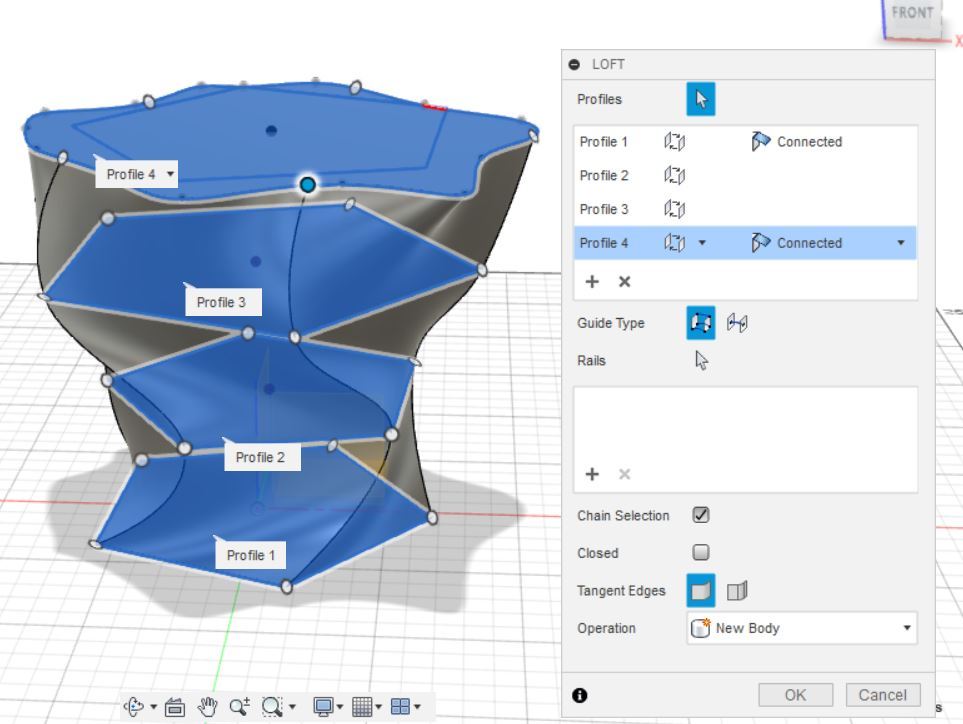Remove rail with the greyed X icon
Image resolution: width=963 pixels, height=724 pixels.
[625, 473]
